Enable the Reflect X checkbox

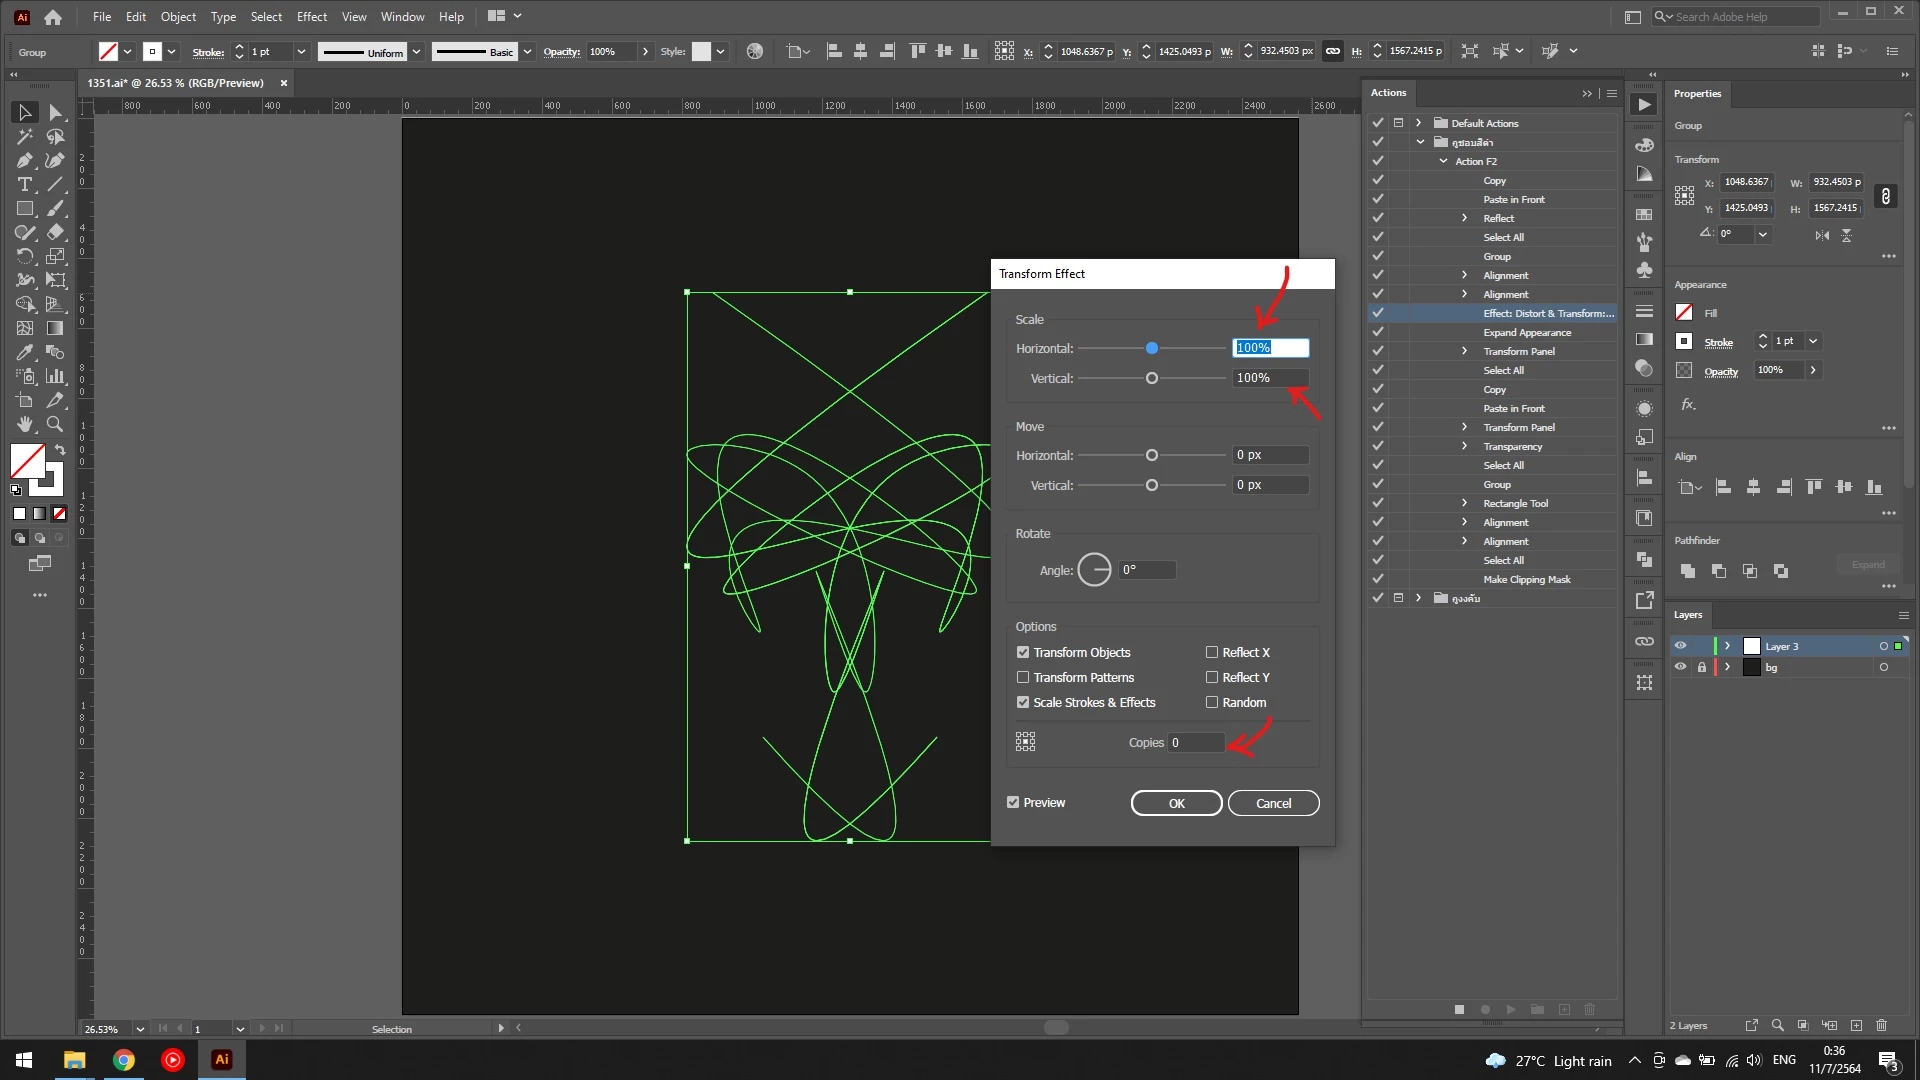tap(1212, 652)
